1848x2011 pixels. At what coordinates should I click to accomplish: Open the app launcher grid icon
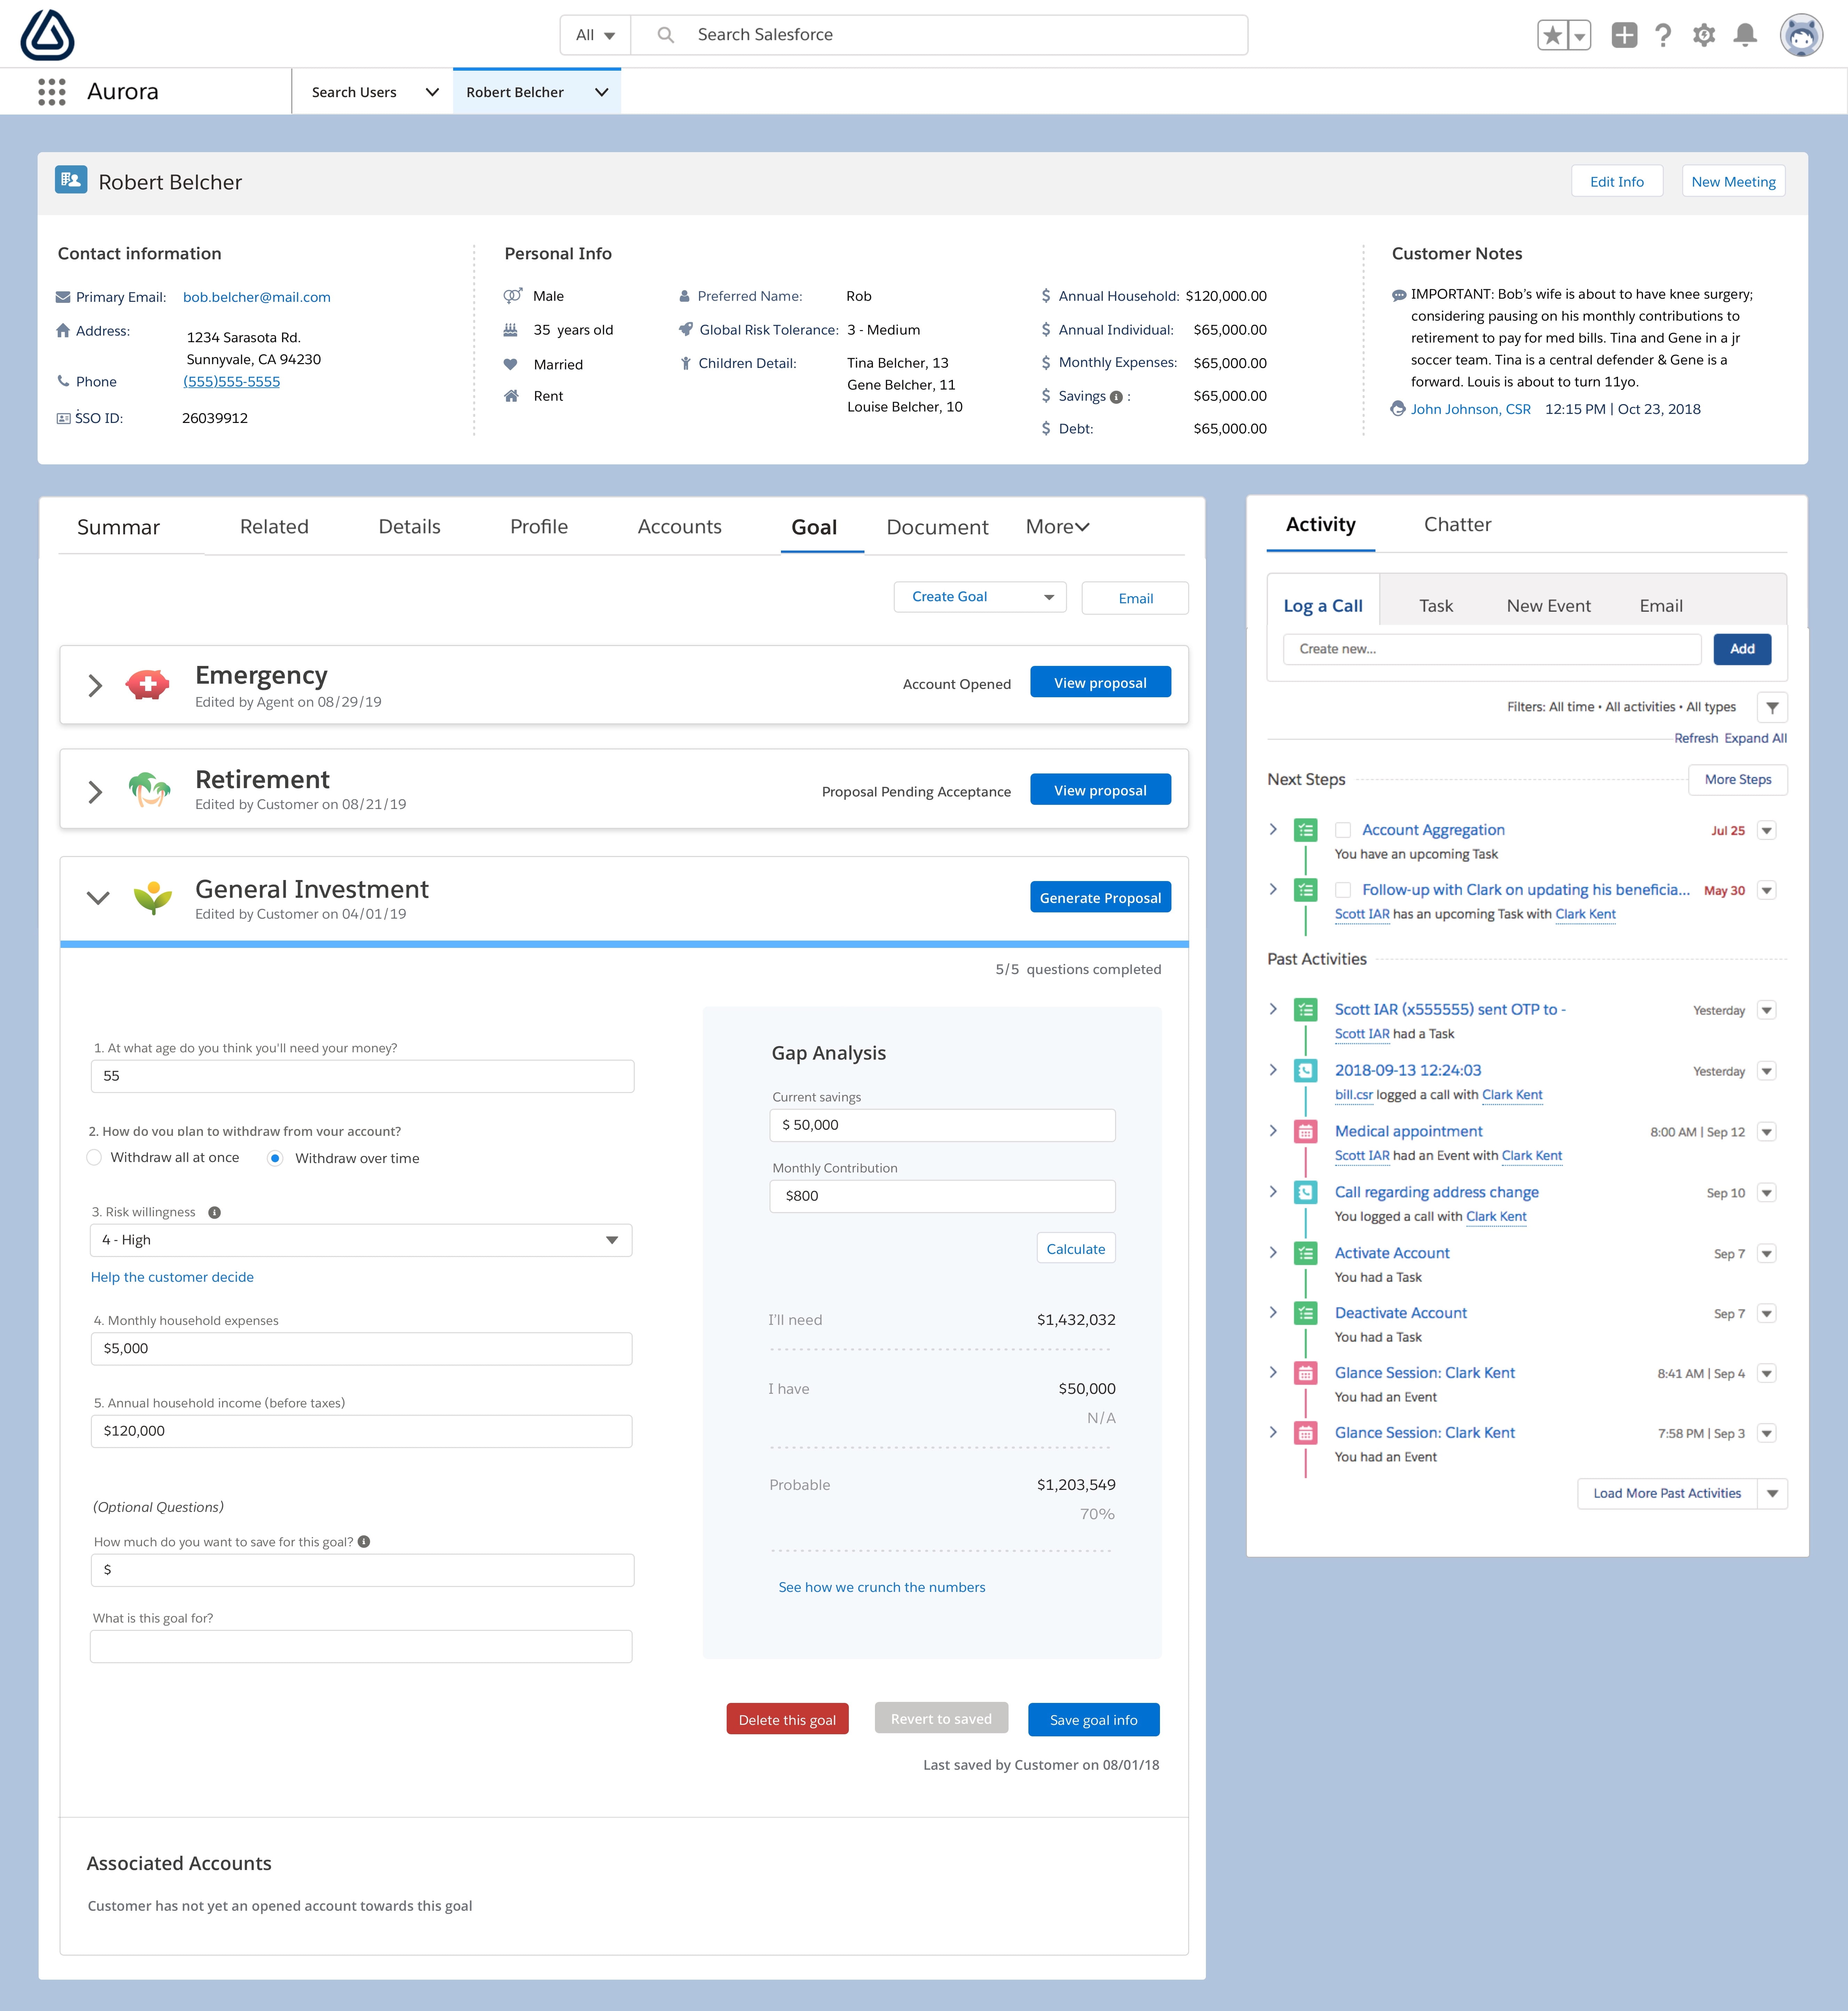[52, 92]
